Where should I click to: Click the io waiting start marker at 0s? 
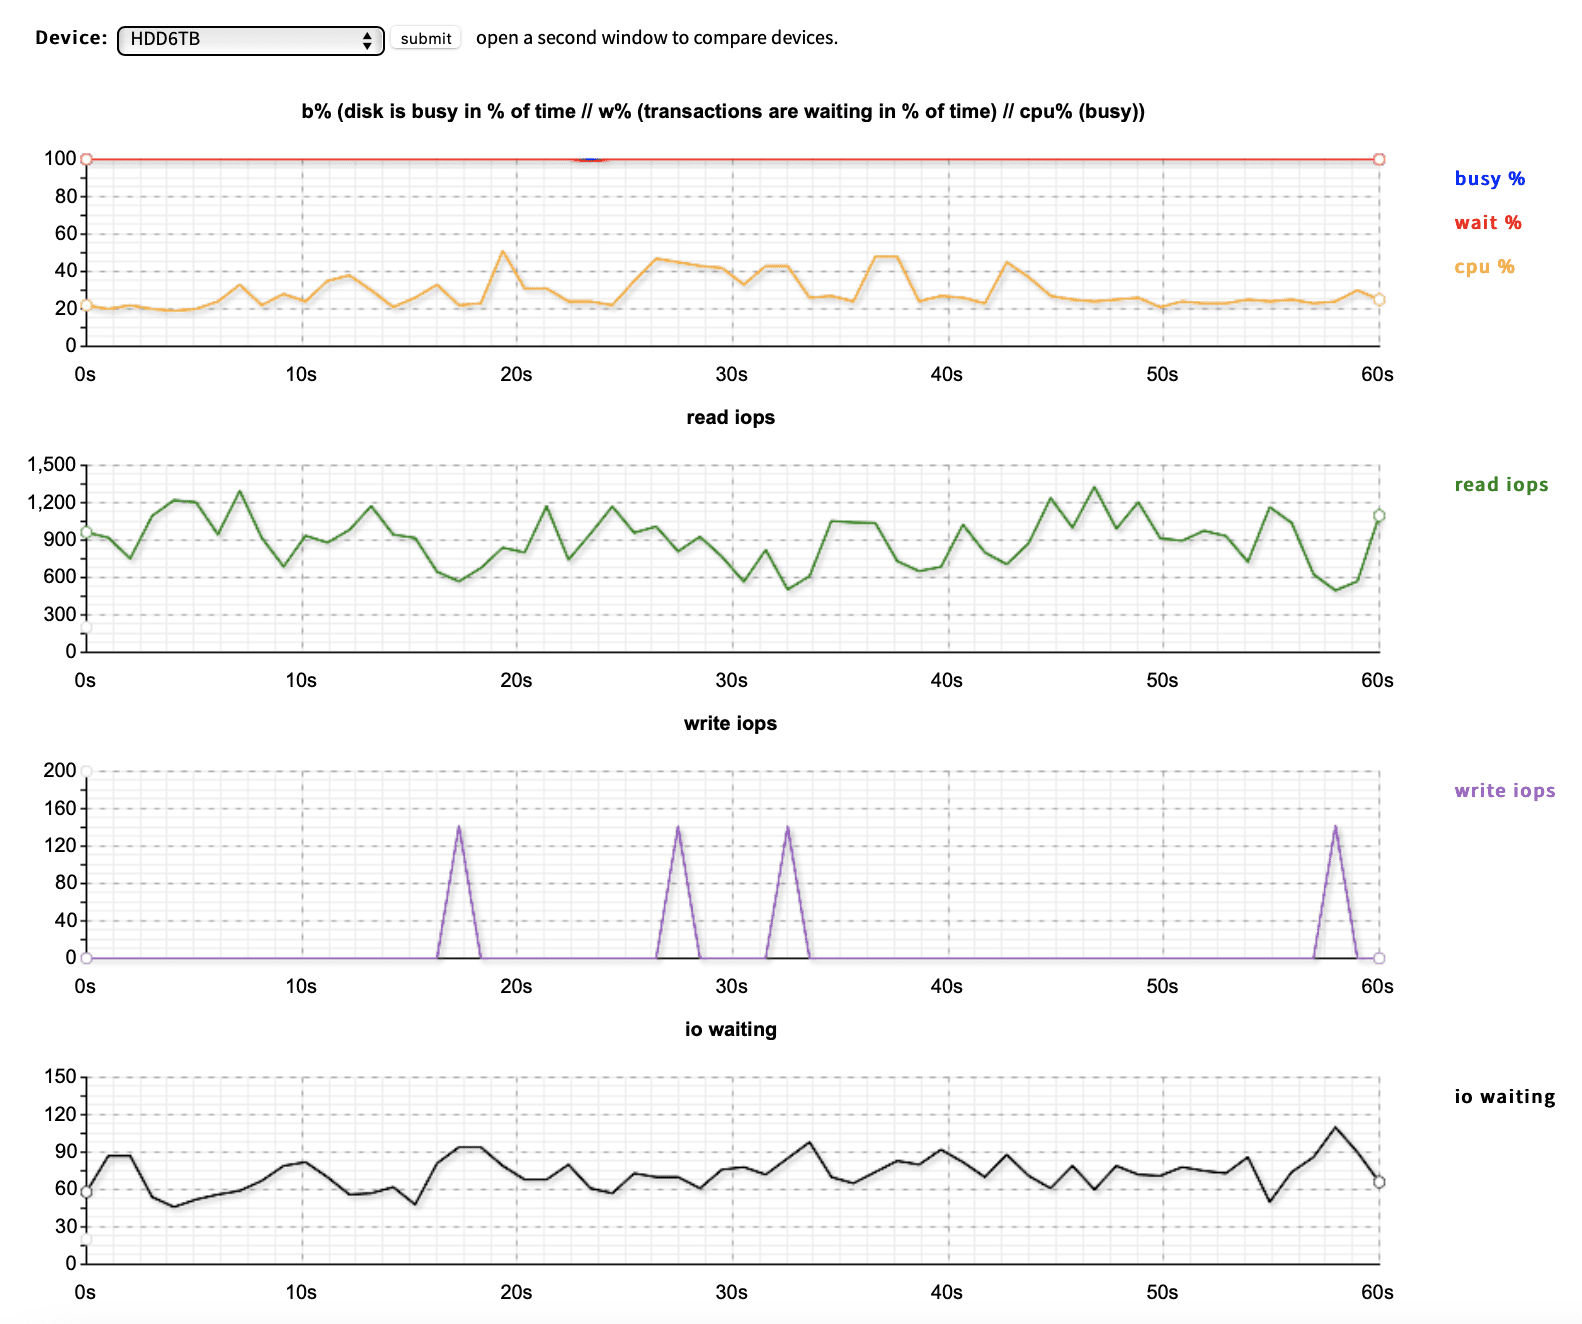tap(87, 1192)
